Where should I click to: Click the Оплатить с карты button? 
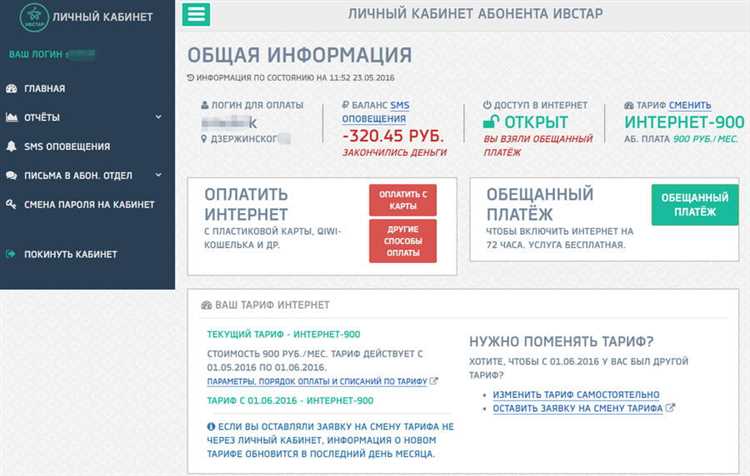(403, 200)
